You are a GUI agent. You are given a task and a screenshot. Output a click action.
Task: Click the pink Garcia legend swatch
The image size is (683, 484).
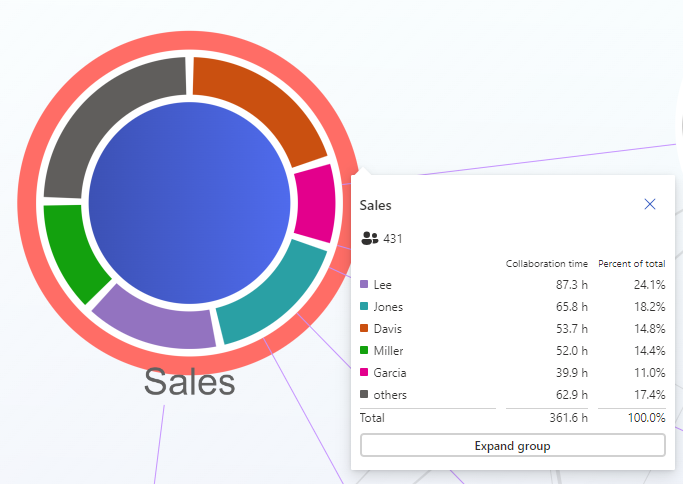pos(365,373)
